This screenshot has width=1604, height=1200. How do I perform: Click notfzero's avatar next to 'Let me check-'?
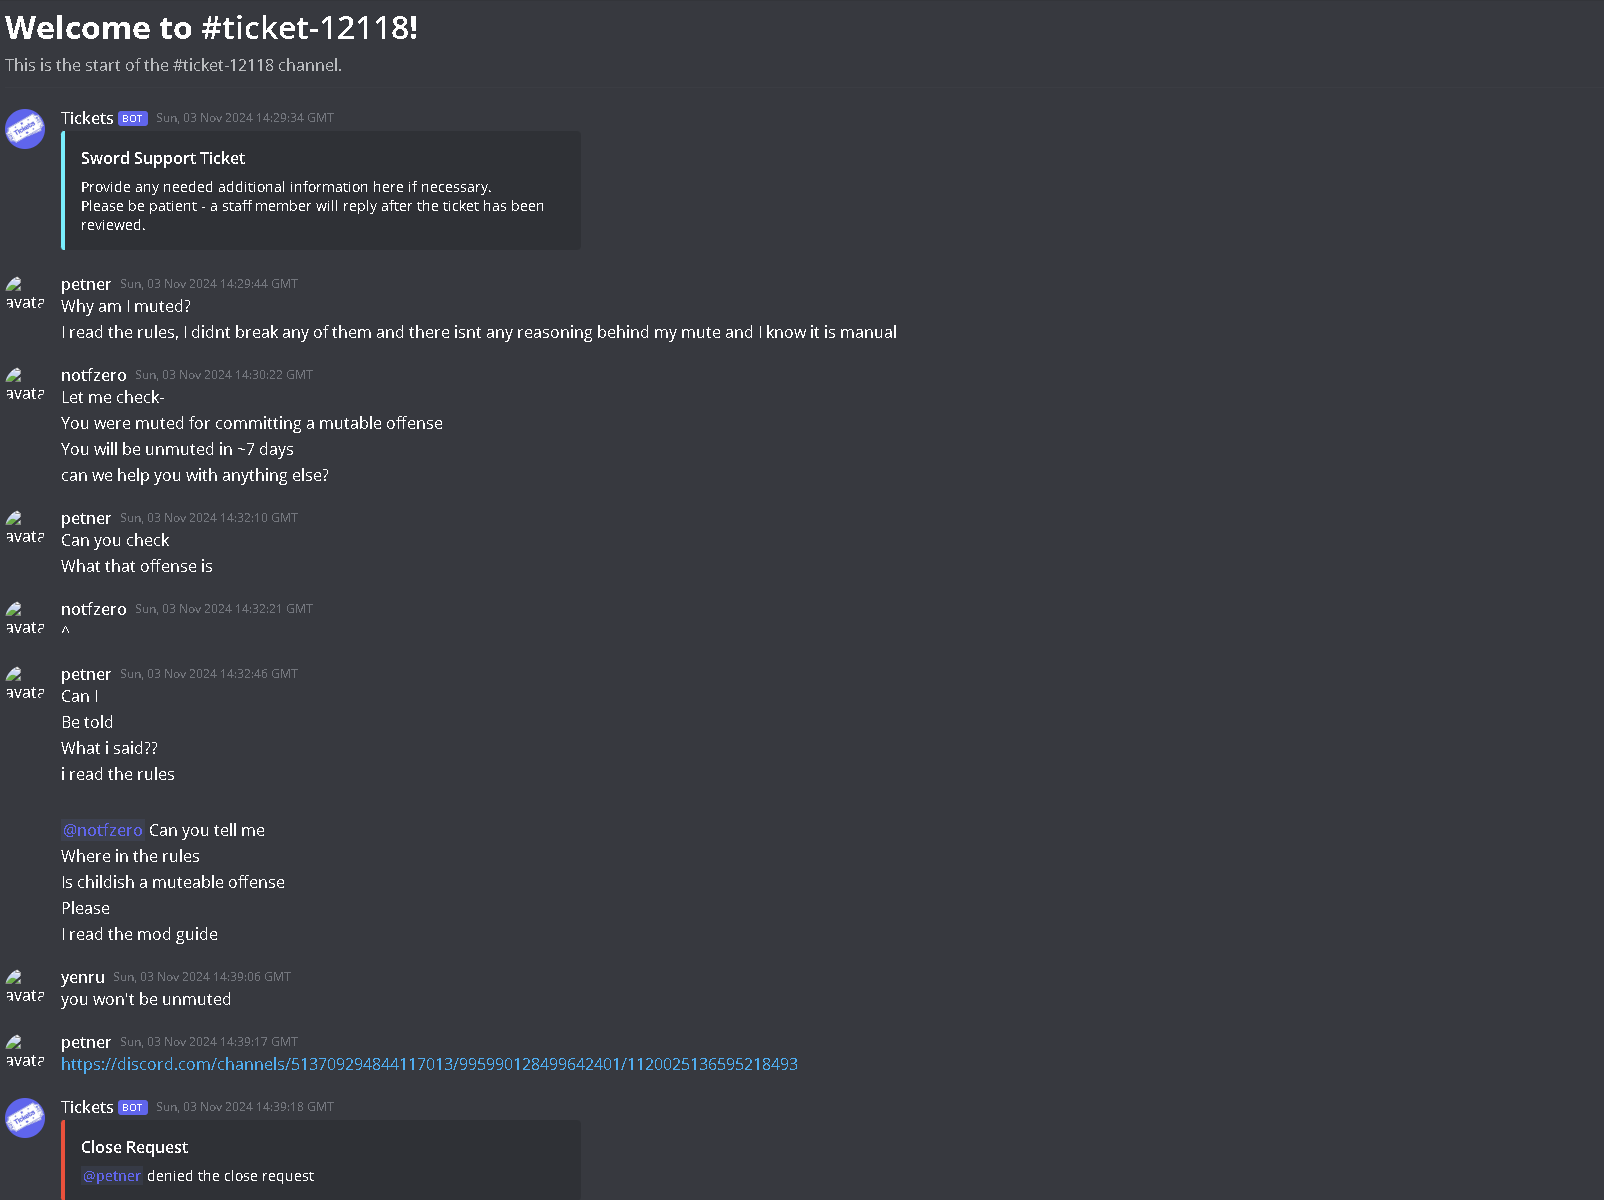tap(25, 385)
